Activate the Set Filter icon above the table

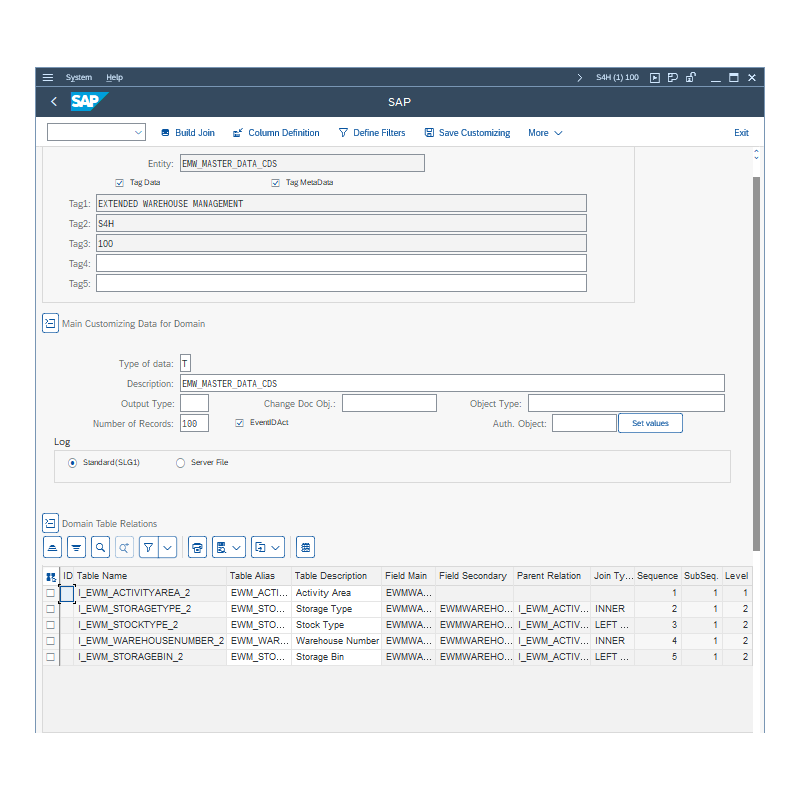[x=148, y=547]
